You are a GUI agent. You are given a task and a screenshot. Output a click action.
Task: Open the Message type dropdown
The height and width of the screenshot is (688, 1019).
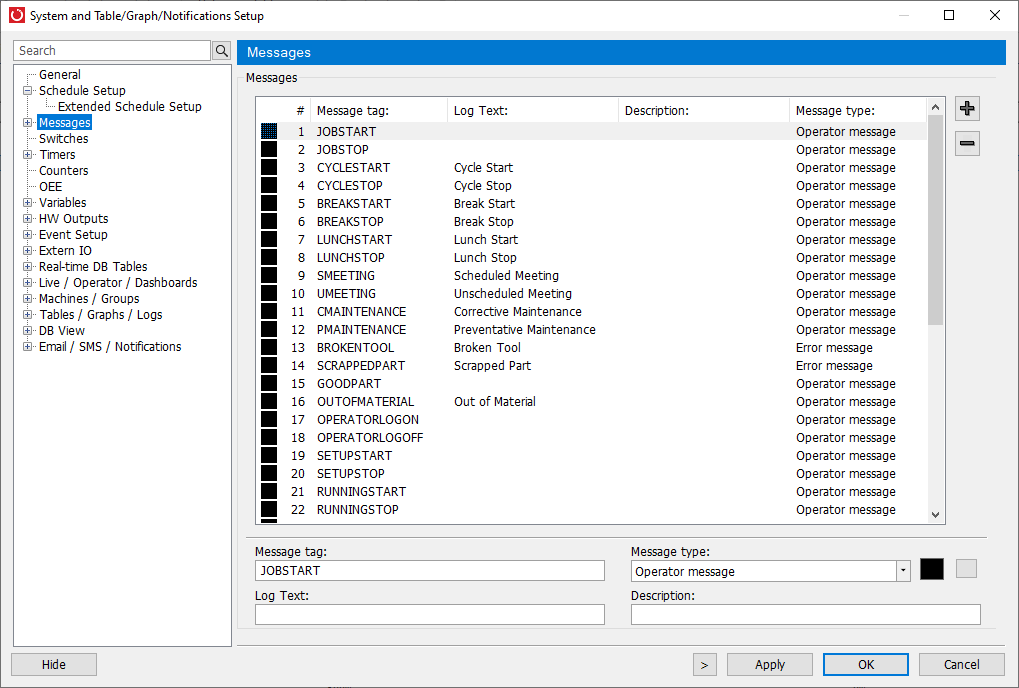click(903, 571)
